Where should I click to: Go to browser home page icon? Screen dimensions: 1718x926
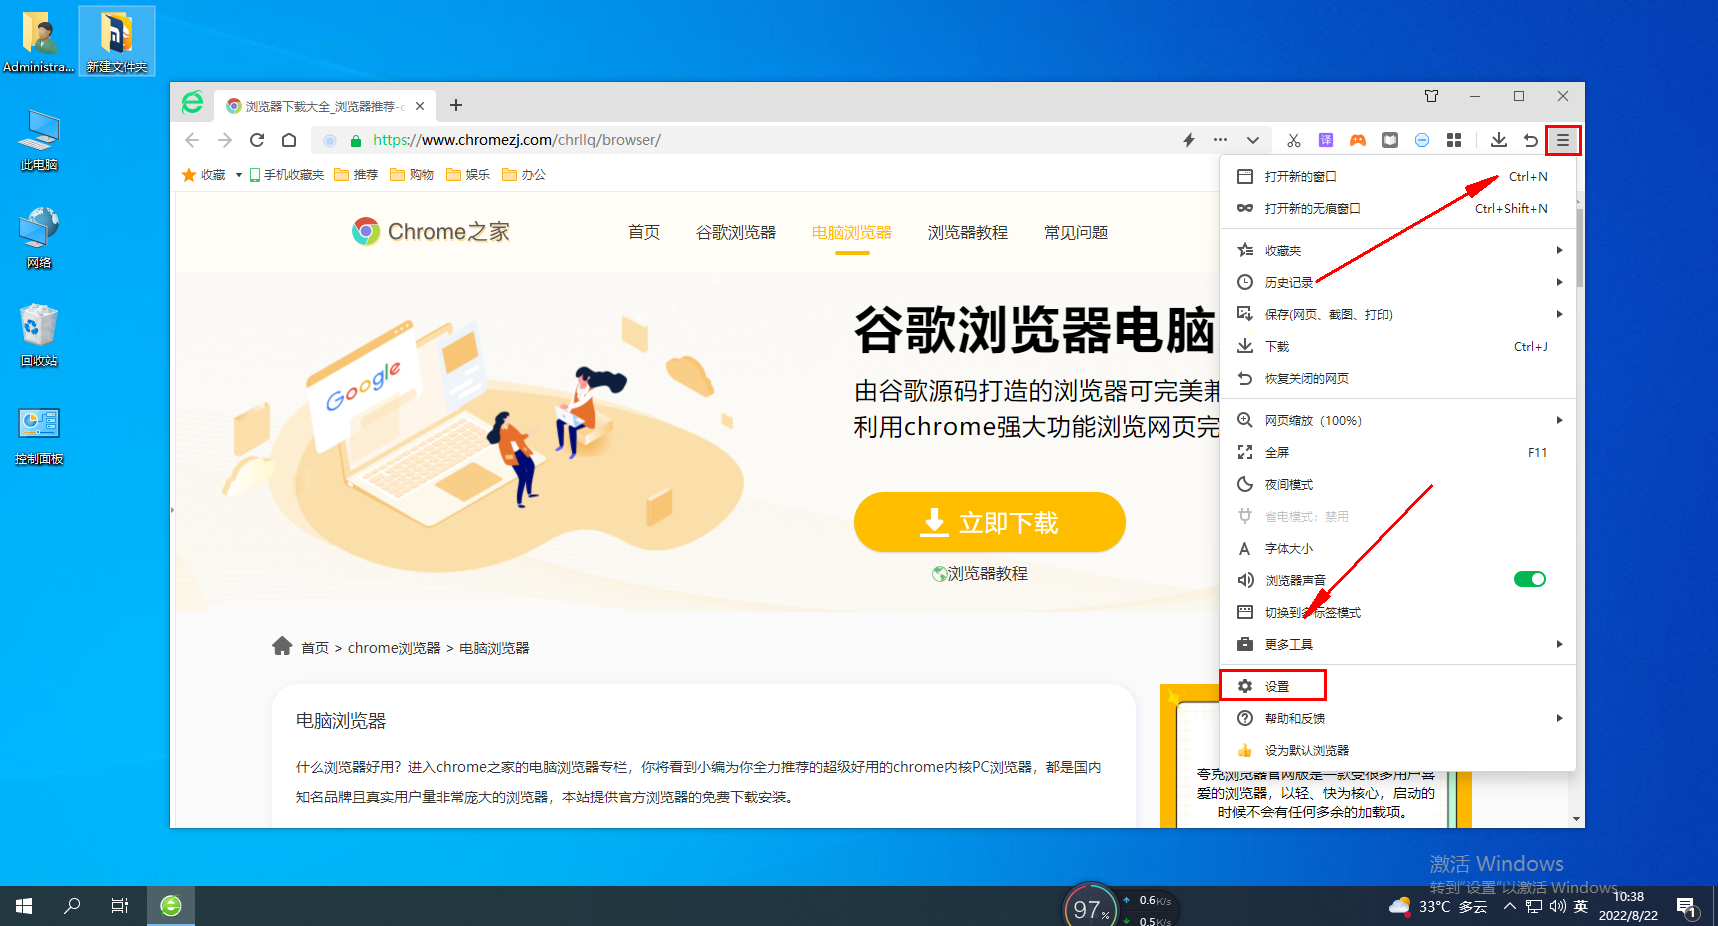tap(289, 140)
